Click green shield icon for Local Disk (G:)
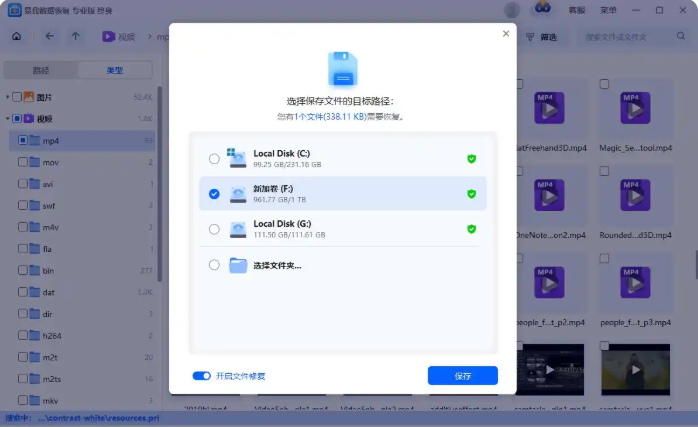The image size is (698, 427). pos(471,229)
